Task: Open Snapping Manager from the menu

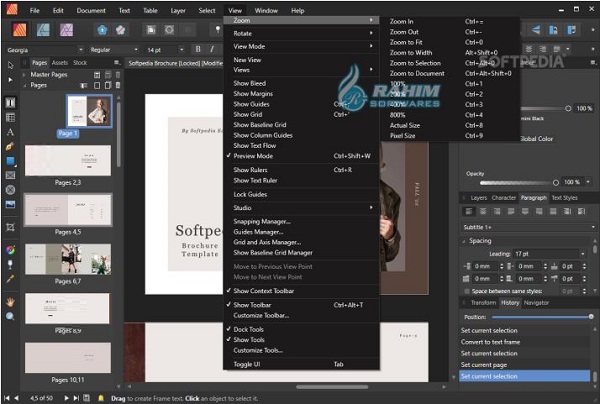Action: [262, 221]
